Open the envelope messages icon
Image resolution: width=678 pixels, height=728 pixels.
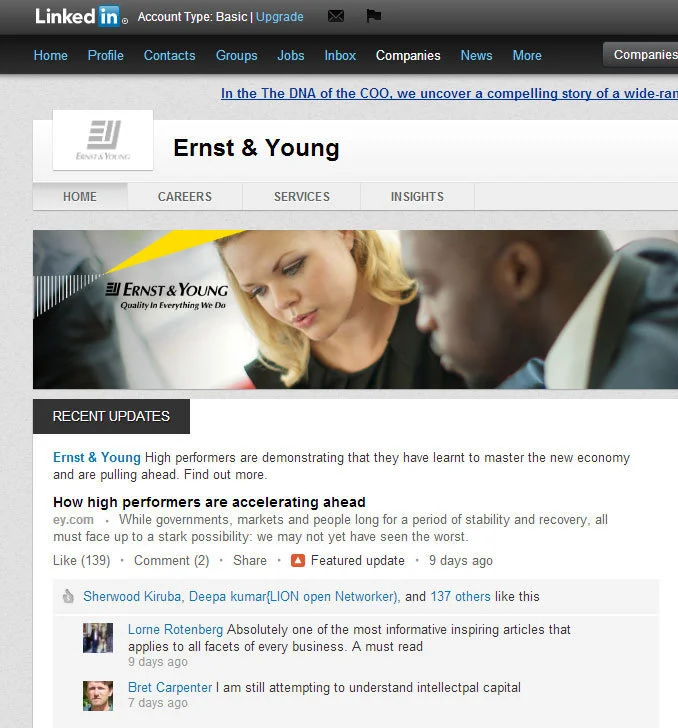(x=336, y=16)
